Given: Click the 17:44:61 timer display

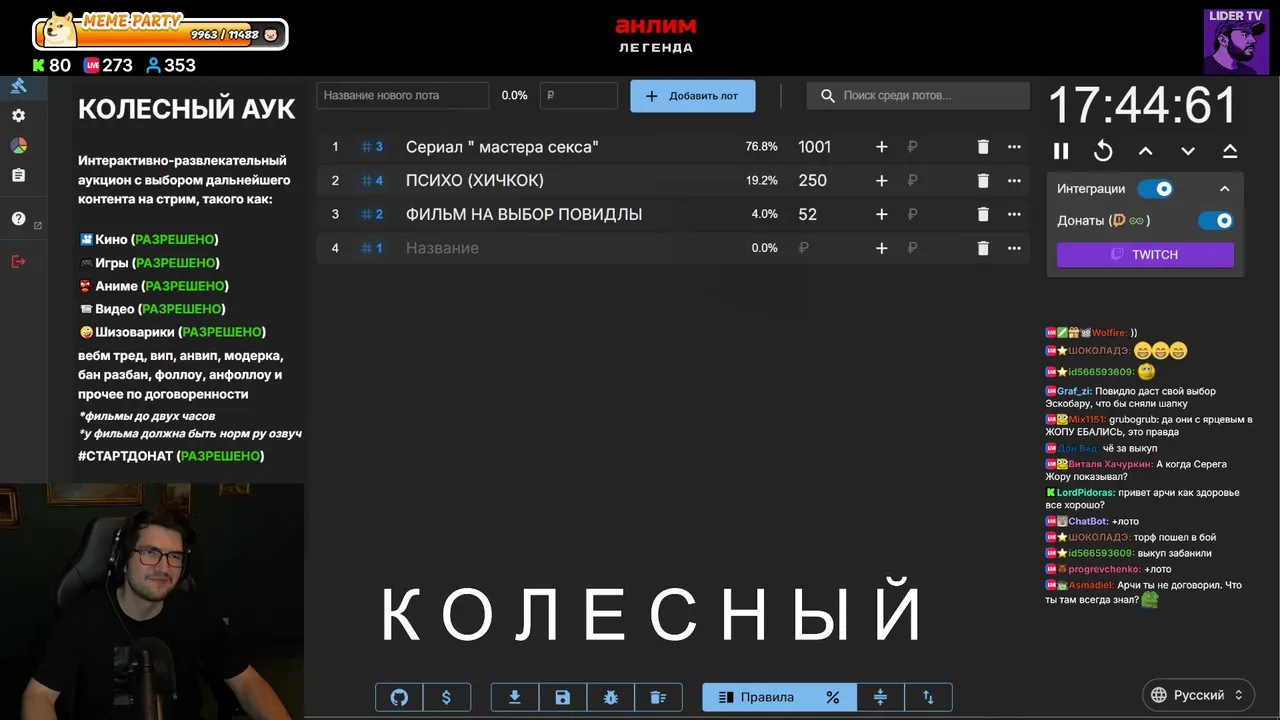Looking at the screenshot, I should coord(1143,105).
